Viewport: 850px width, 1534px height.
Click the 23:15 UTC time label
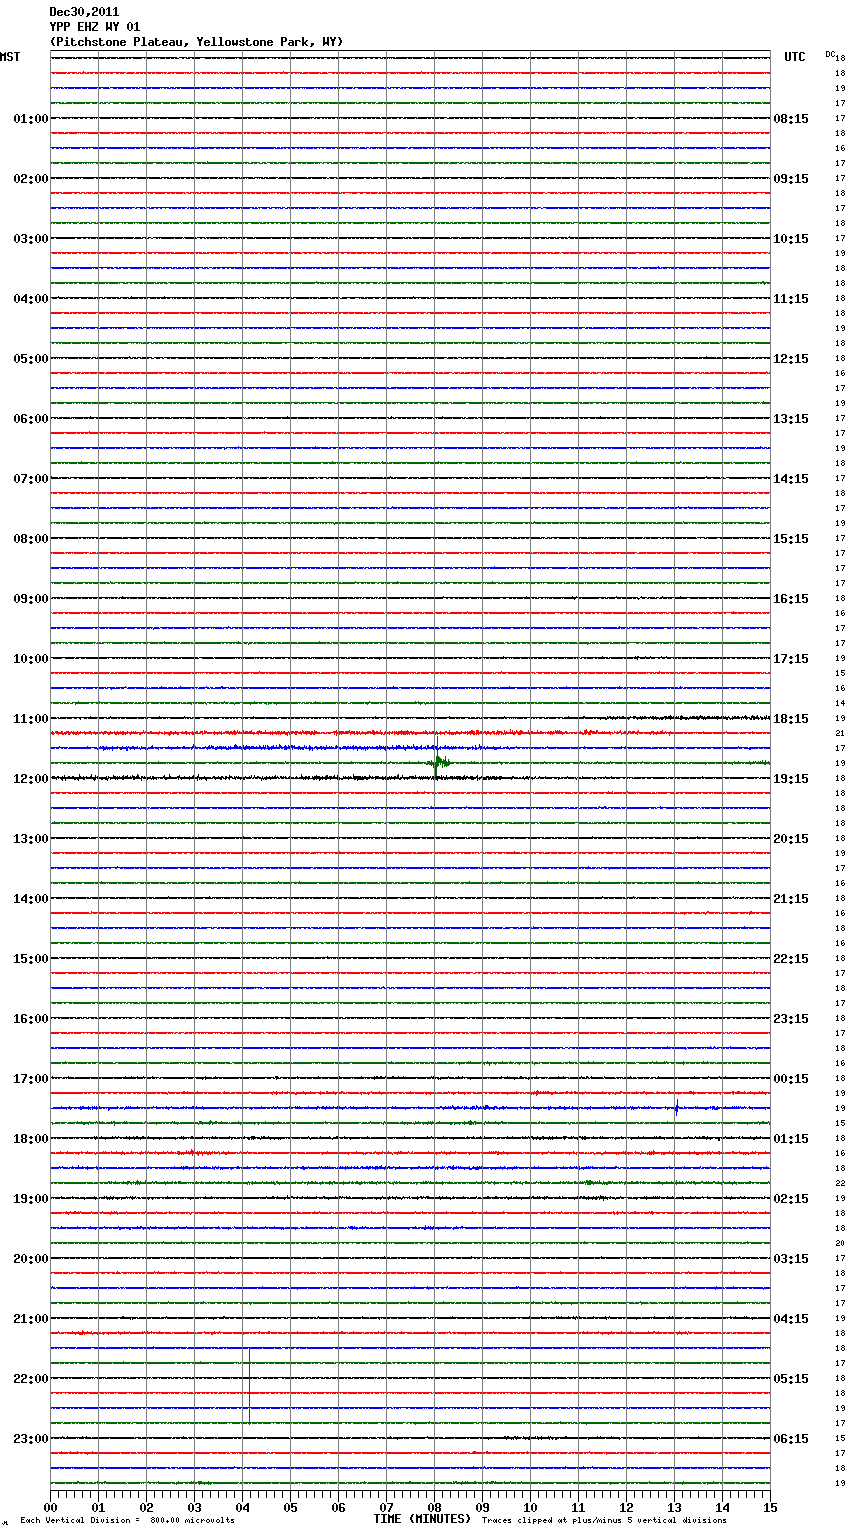[x=791, y=1019]
